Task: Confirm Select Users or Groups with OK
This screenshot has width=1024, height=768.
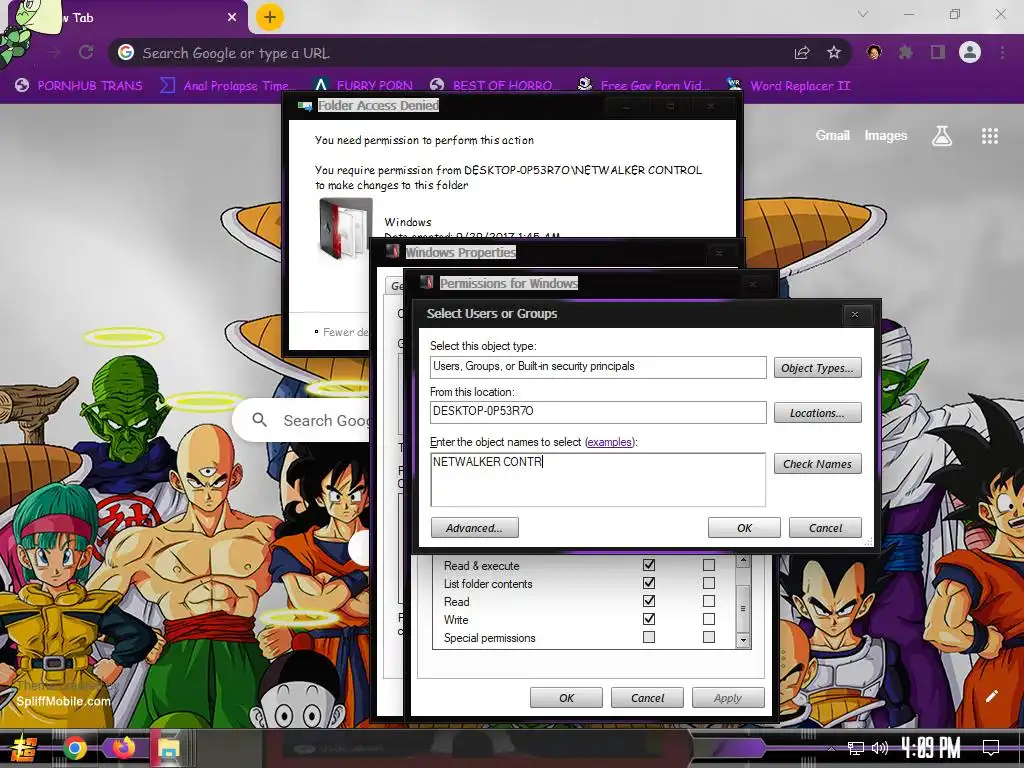Action: 744,528
